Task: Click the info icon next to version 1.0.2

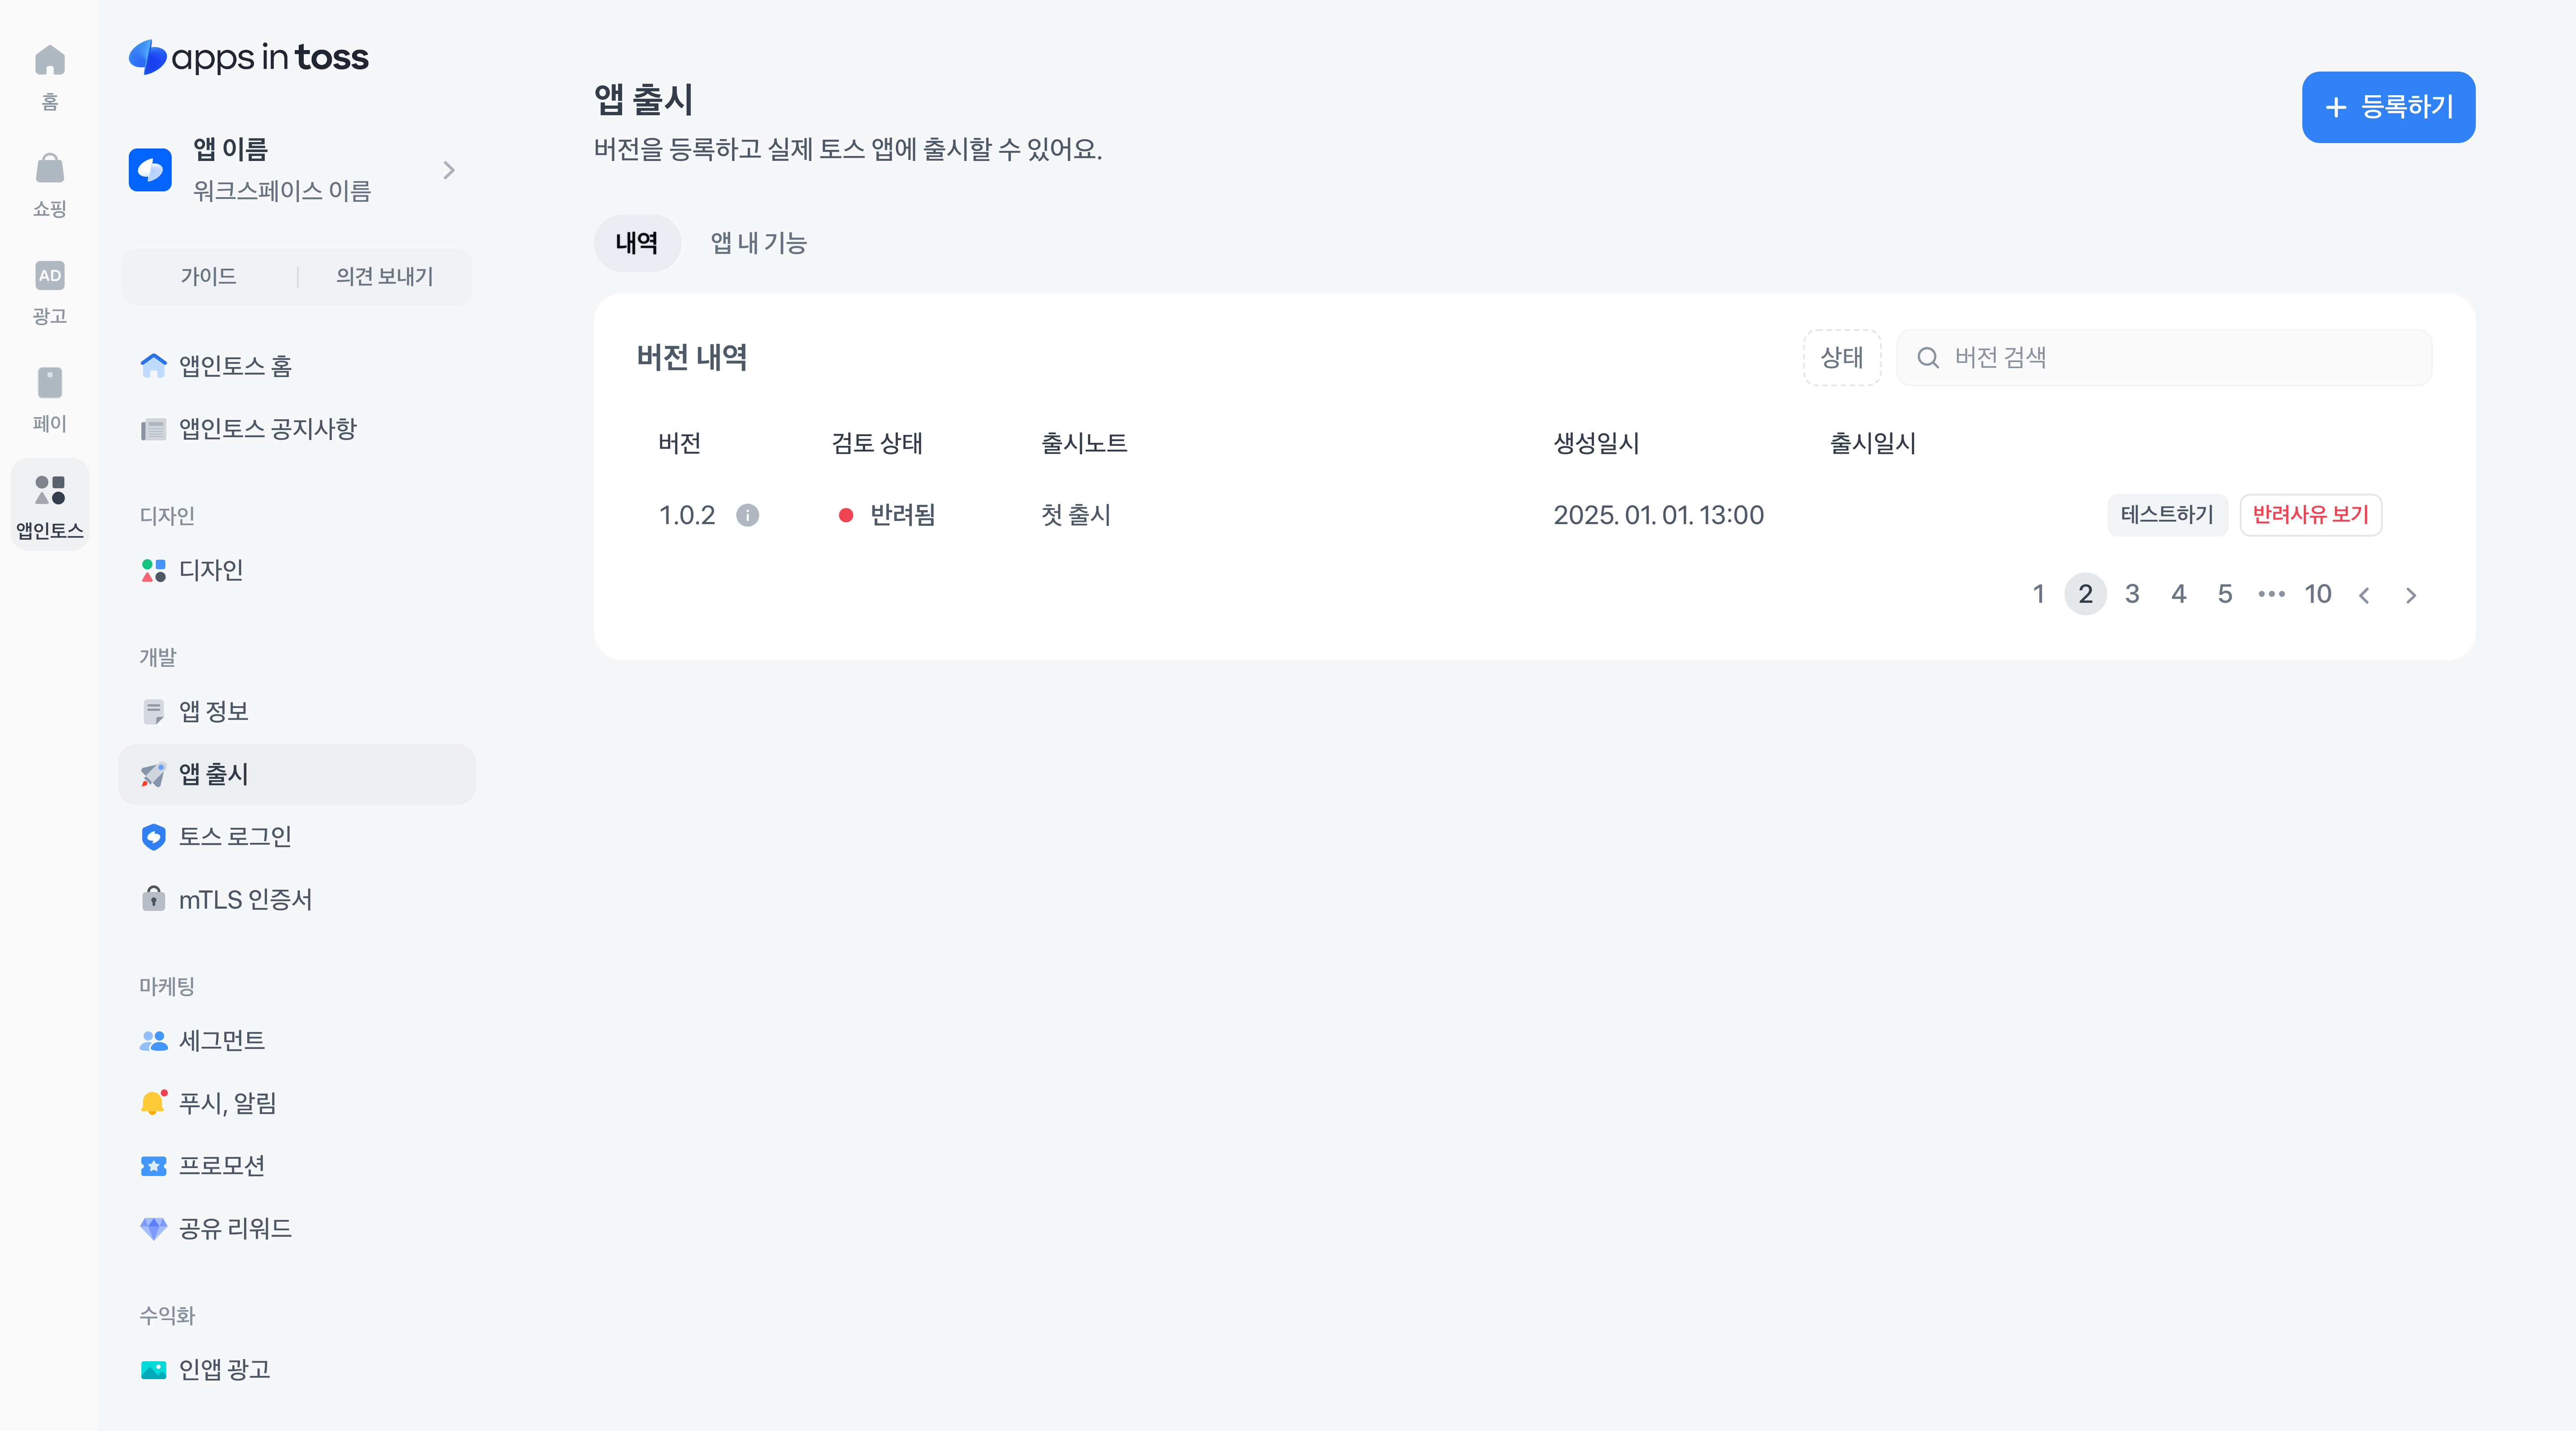Action: (747, 515)
